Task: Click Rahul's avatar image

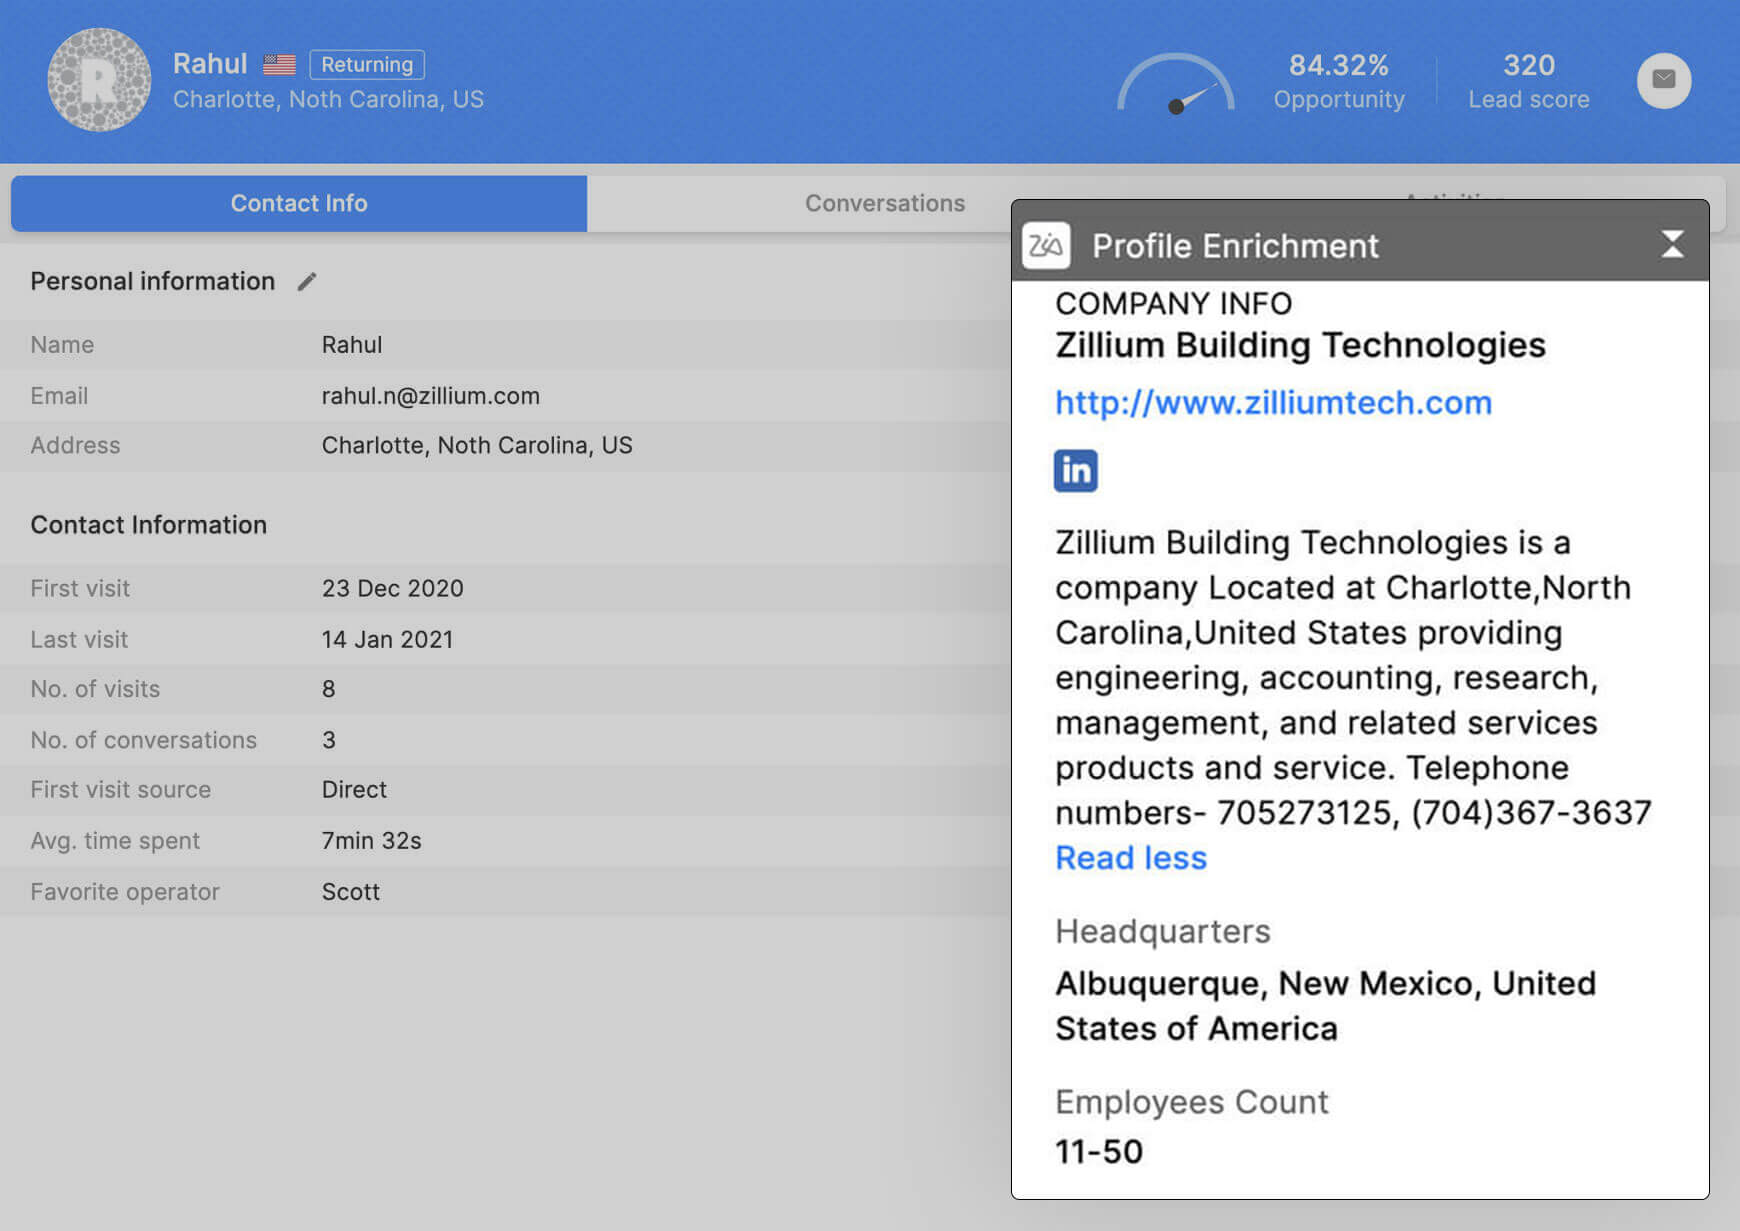Action: pyautogui.click(x=99, y=80)
